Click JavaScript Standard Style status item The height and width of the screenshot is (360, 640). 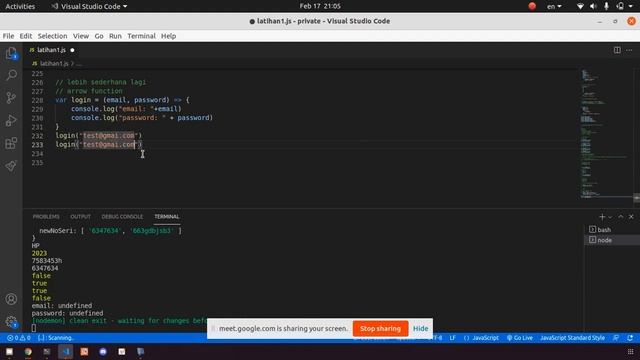(572, 338)
